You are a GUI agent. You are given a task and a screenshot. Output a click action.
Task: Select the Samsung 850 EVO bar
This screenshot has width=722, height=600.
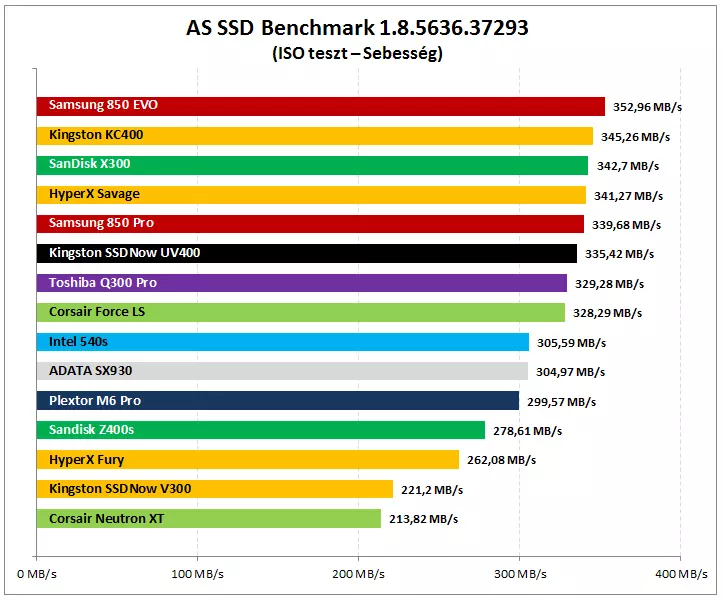point(320,106)
